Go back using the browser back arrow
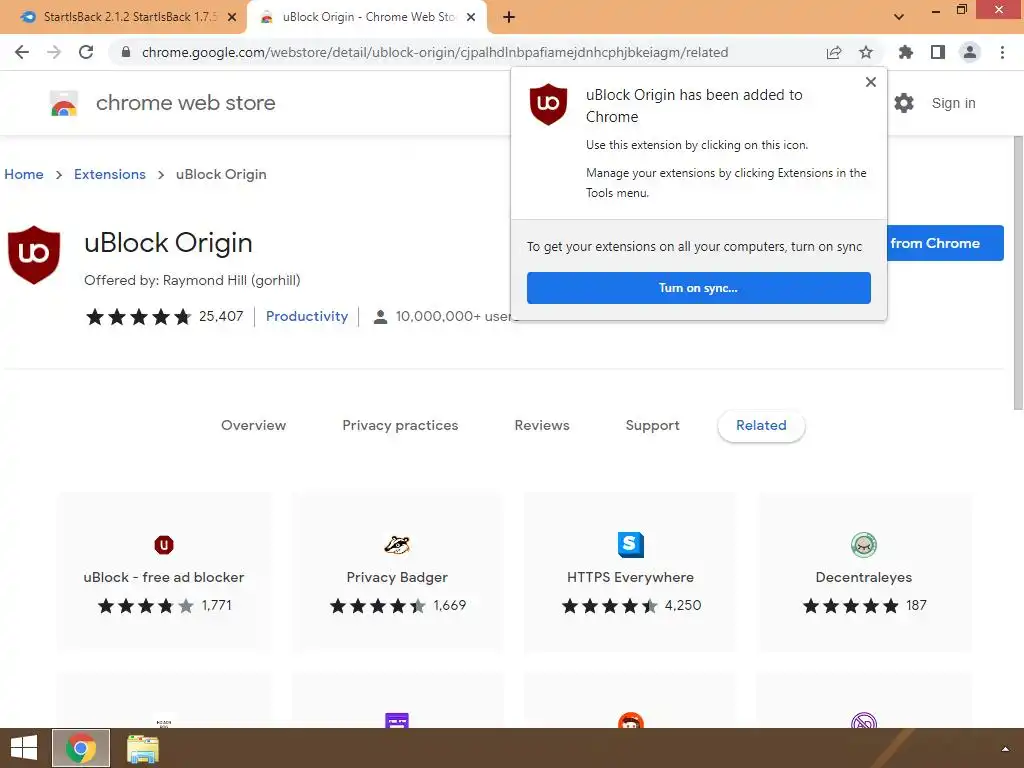 click(x=22, y=52)
